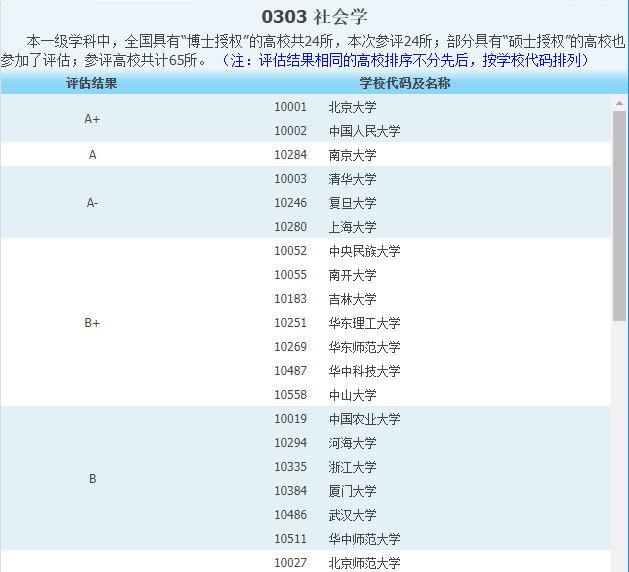This screenshot has width=629, height=572.
Task: Click 华东师范大学
Action: click(365, 347)
